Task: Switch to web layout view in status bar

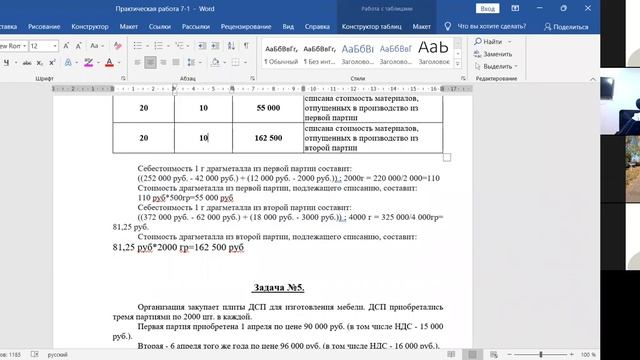Action: click(493, 354)
